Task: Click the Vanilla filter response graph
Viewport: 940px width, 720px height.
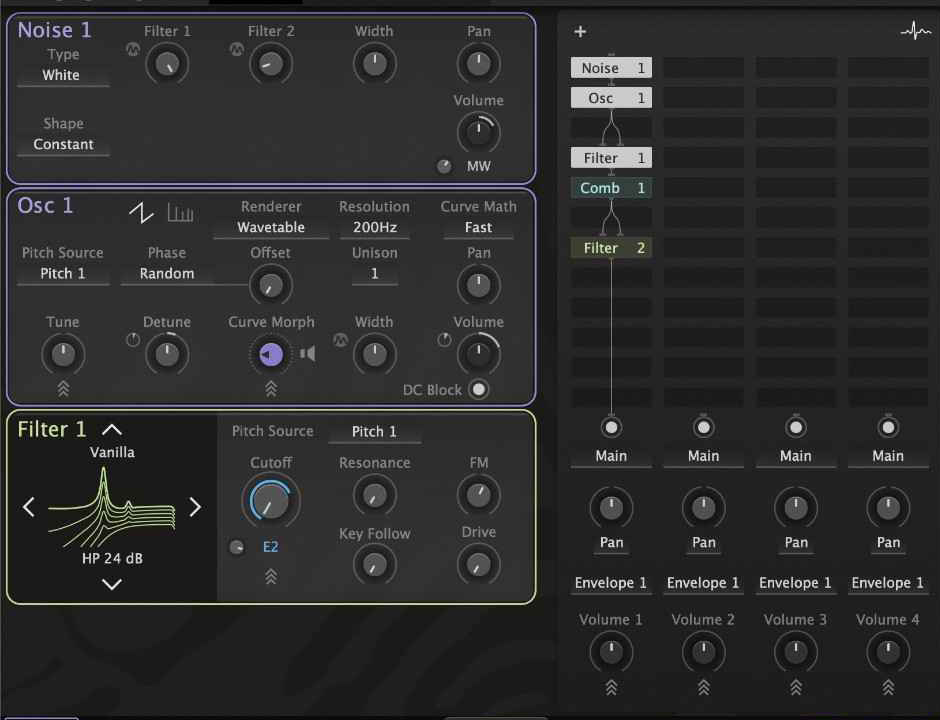Action: pyautogui.click(x=112, y=507)
